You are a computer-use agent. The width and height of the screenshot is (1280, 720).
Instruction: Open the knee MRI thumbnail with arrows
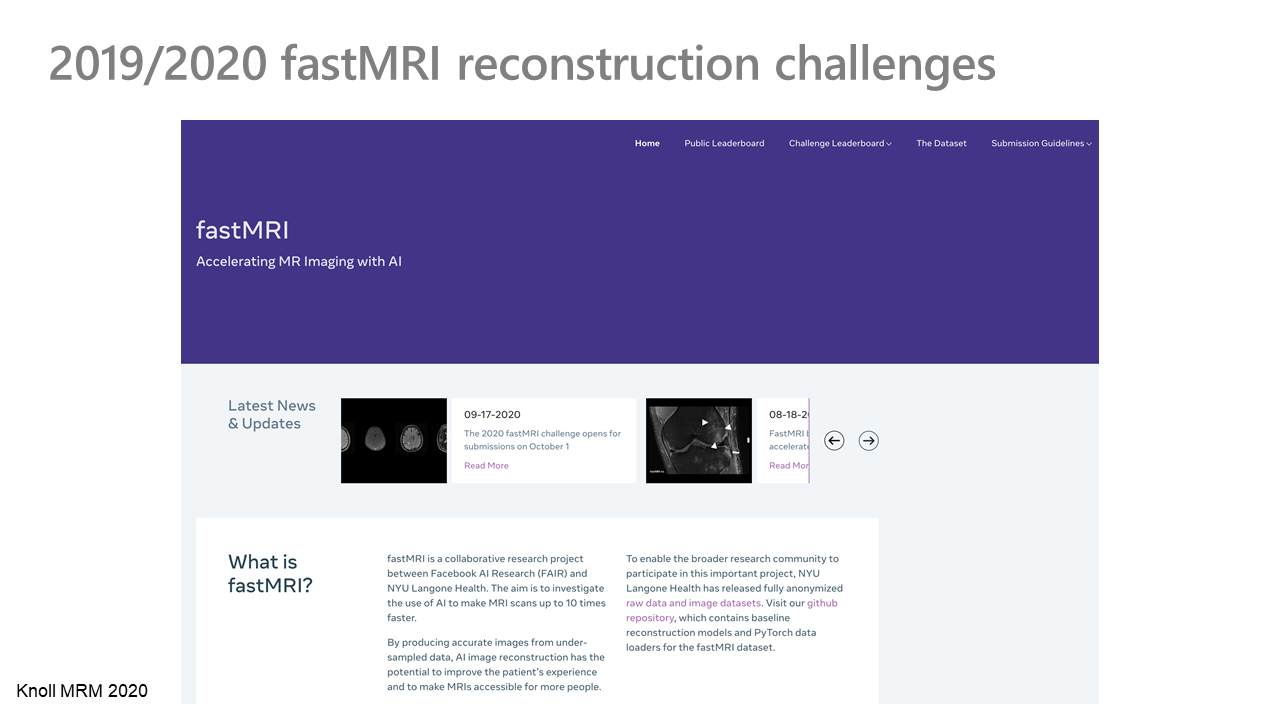coord(698,441)
